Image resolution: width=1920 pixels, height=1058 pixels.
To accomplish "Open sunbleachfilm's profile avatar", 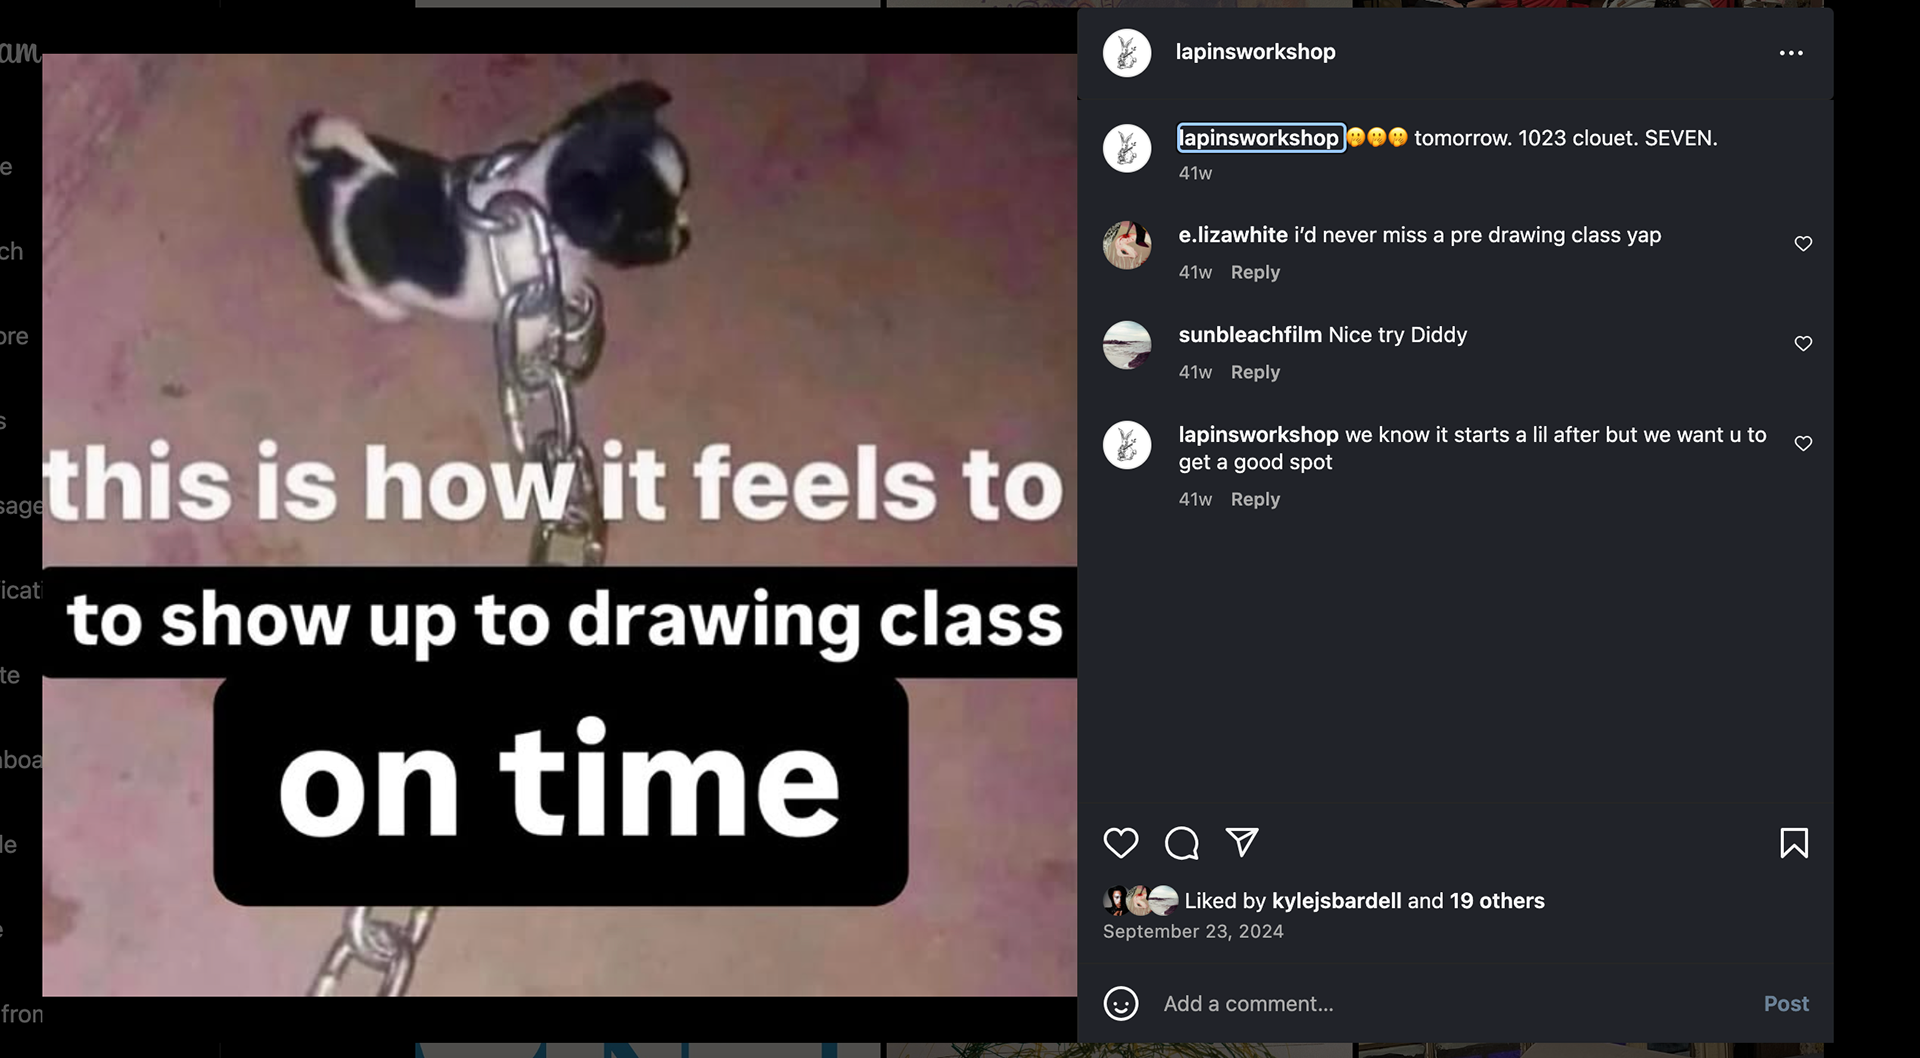I will (1127, 345).
